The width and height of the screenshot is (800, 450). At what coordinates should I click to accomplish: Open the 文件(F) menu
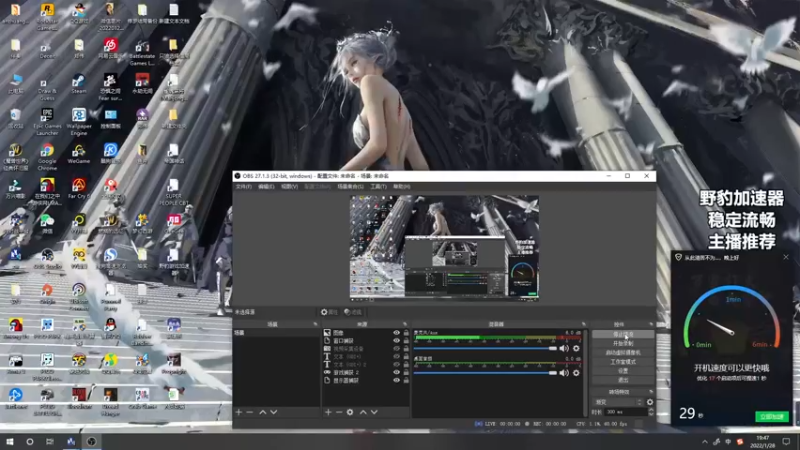coord(243,186)
